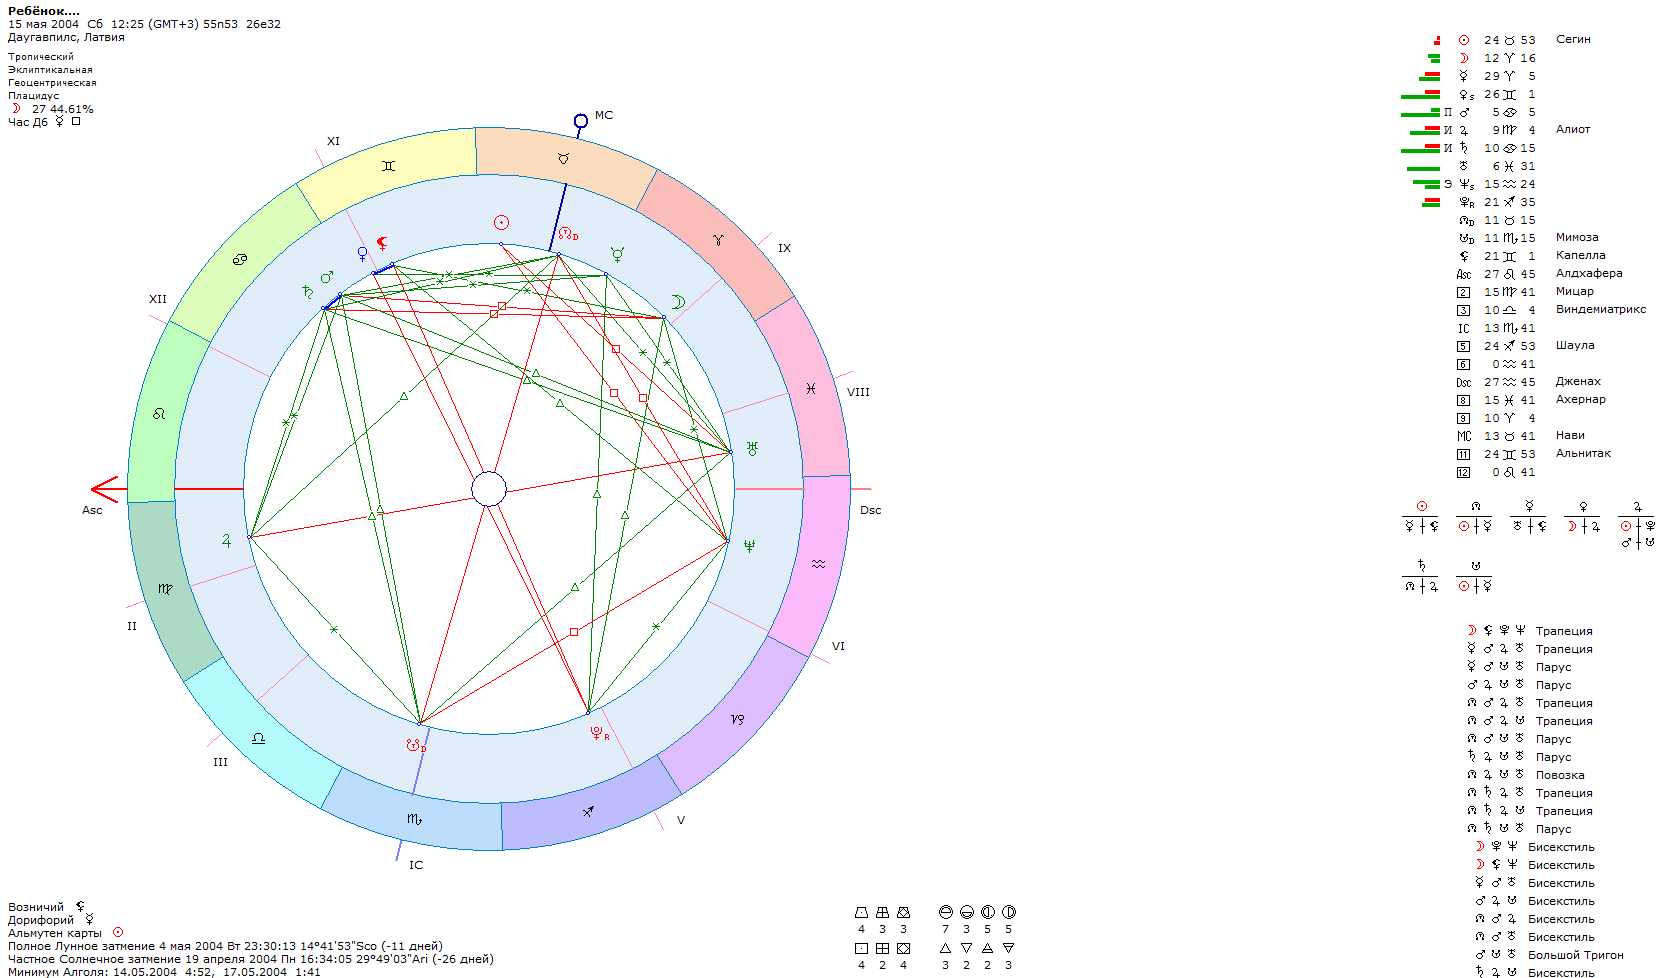
Task: Click the upward triangle element symbol at bottom
Action: point(945,948)
